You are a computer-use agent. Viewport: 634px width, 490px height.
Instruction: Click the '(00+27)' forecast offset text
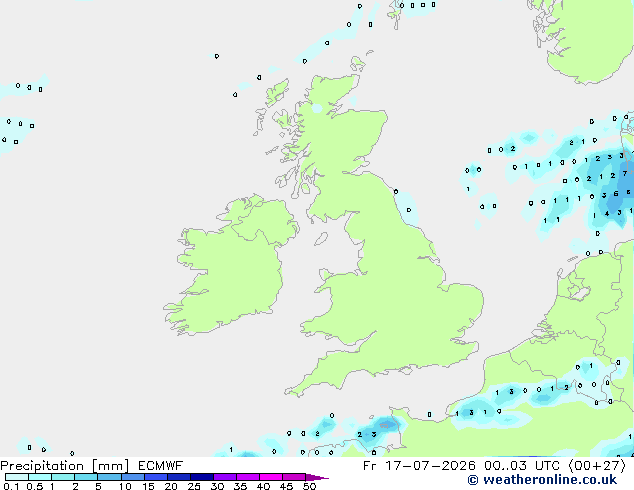597,466
